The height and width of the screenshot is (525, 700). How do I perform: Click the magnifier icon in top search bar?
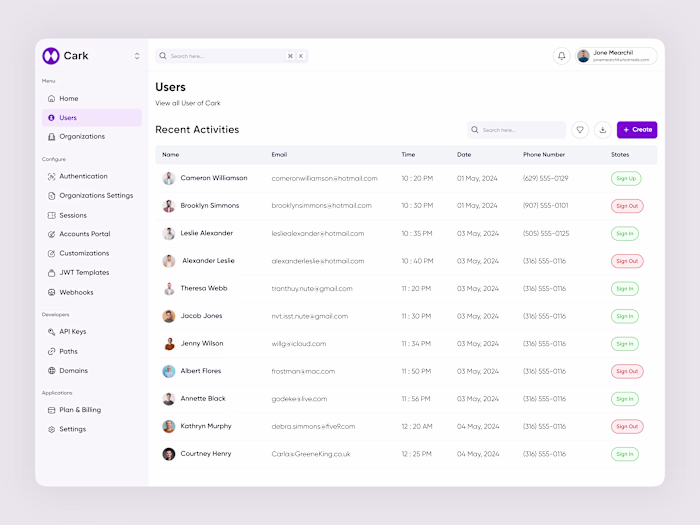(163, 56)
